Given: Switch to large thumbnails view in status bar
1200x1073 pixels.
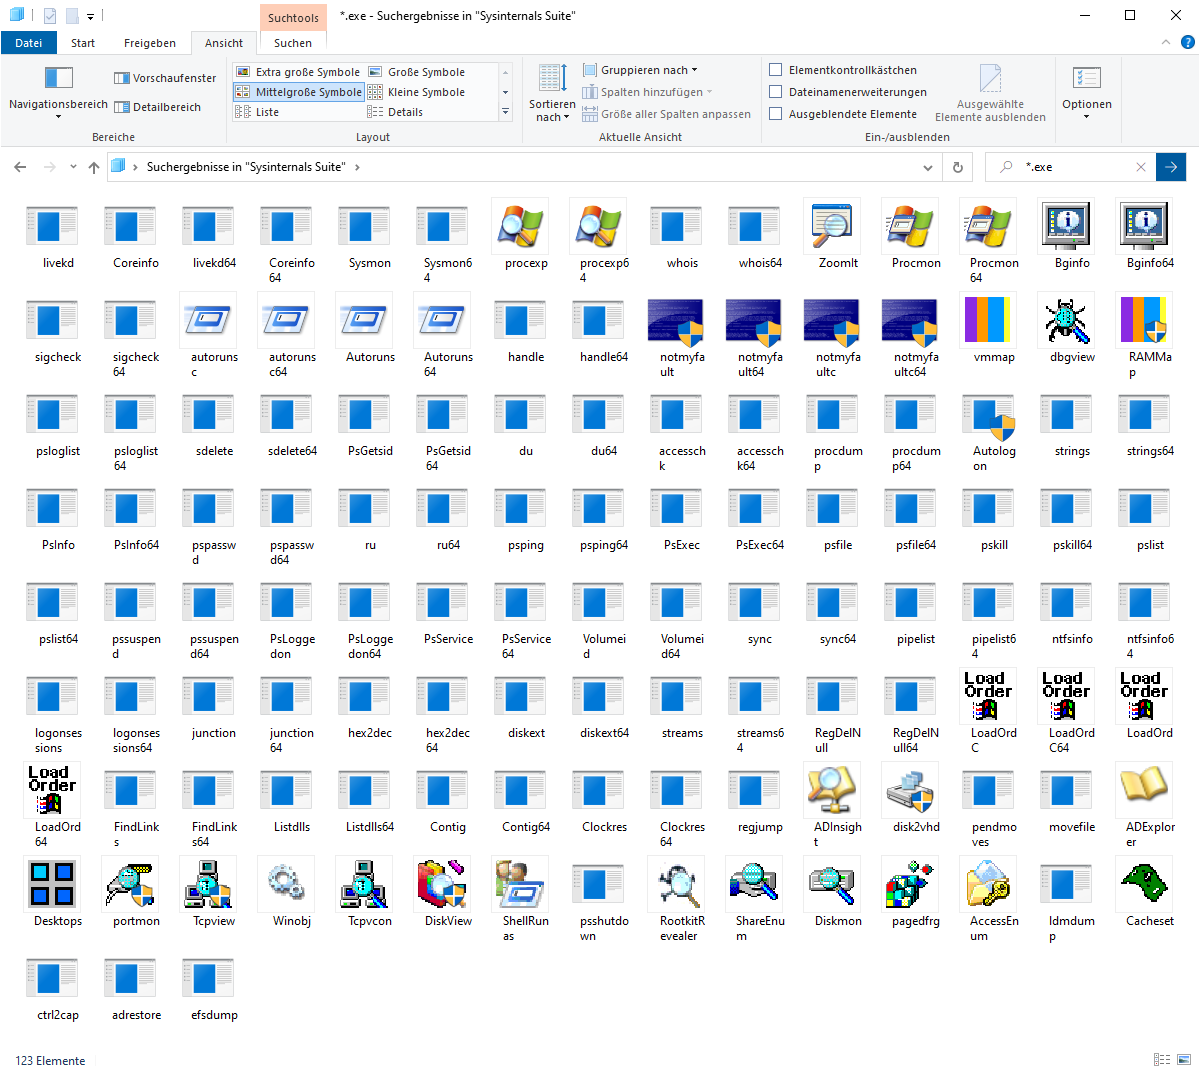Looking at the screenshot, I should coord(1184,1060).
